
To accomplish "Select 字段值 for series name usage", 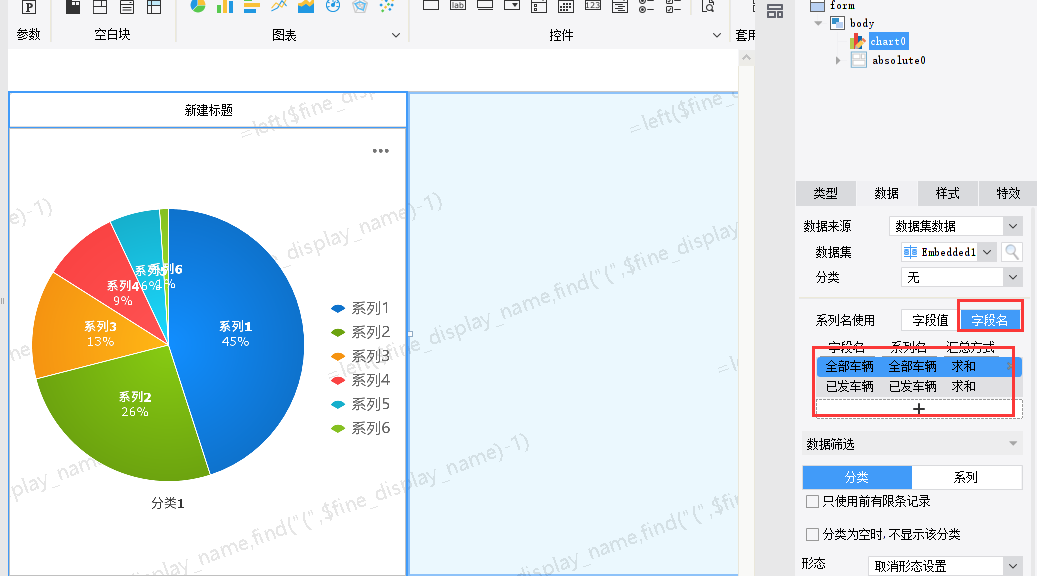I will pyautogui.click(x=929, y=320).
